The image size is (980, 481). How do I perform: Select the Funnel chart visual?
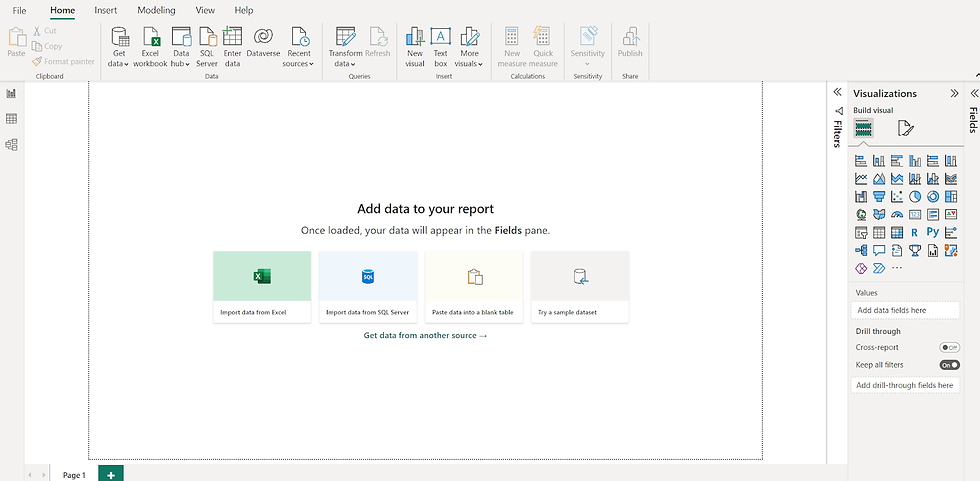click(x=879, y=197)
